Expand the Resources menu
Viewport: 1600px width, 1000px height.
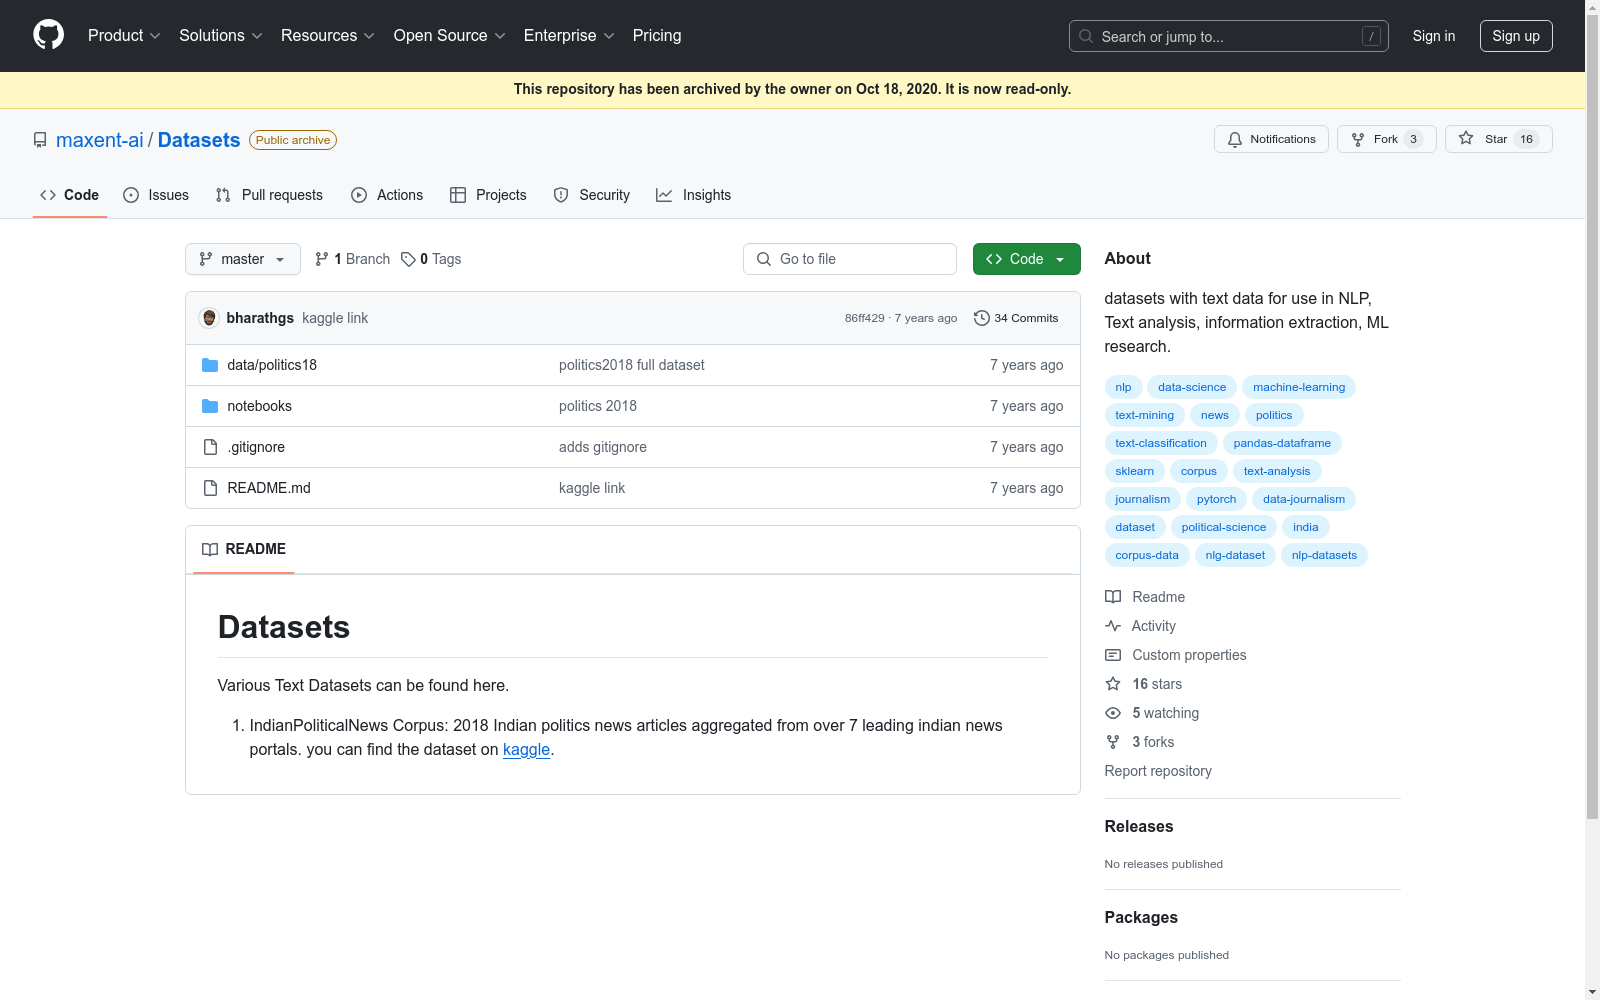tap(328, 35)
